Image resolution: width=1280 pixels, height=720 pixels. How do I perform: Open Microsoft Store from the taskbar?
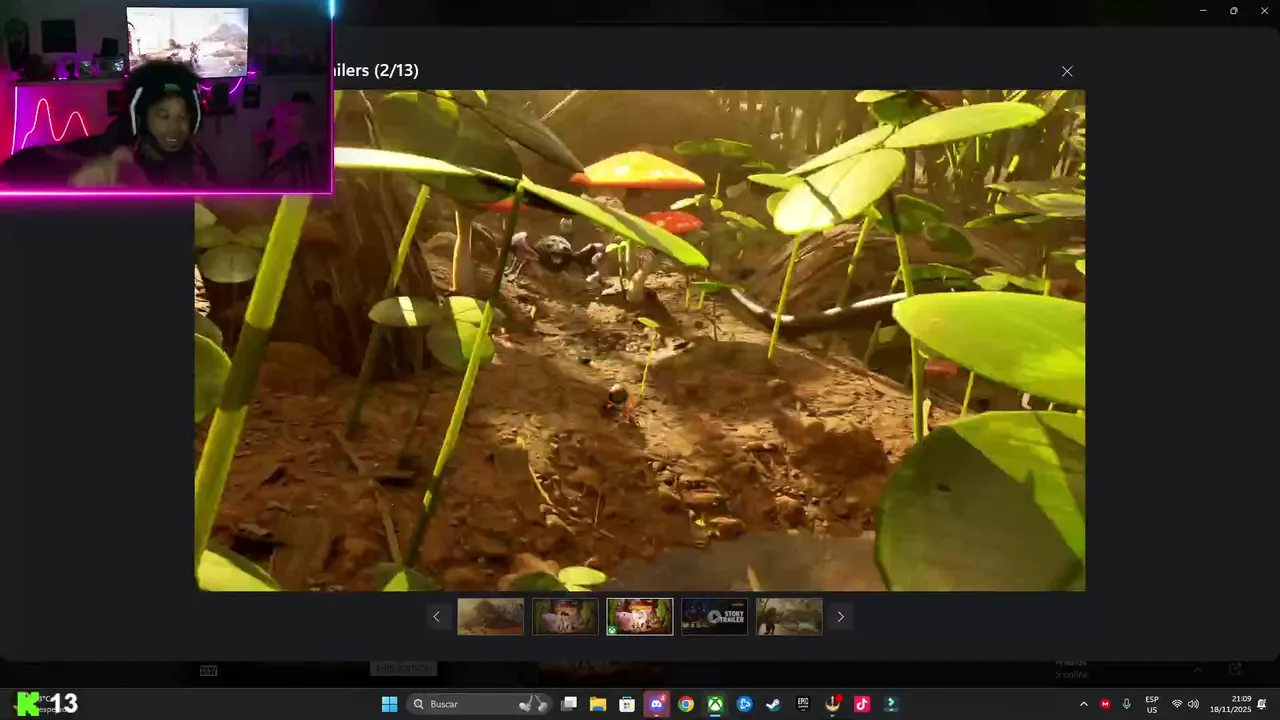pos(627,704)
